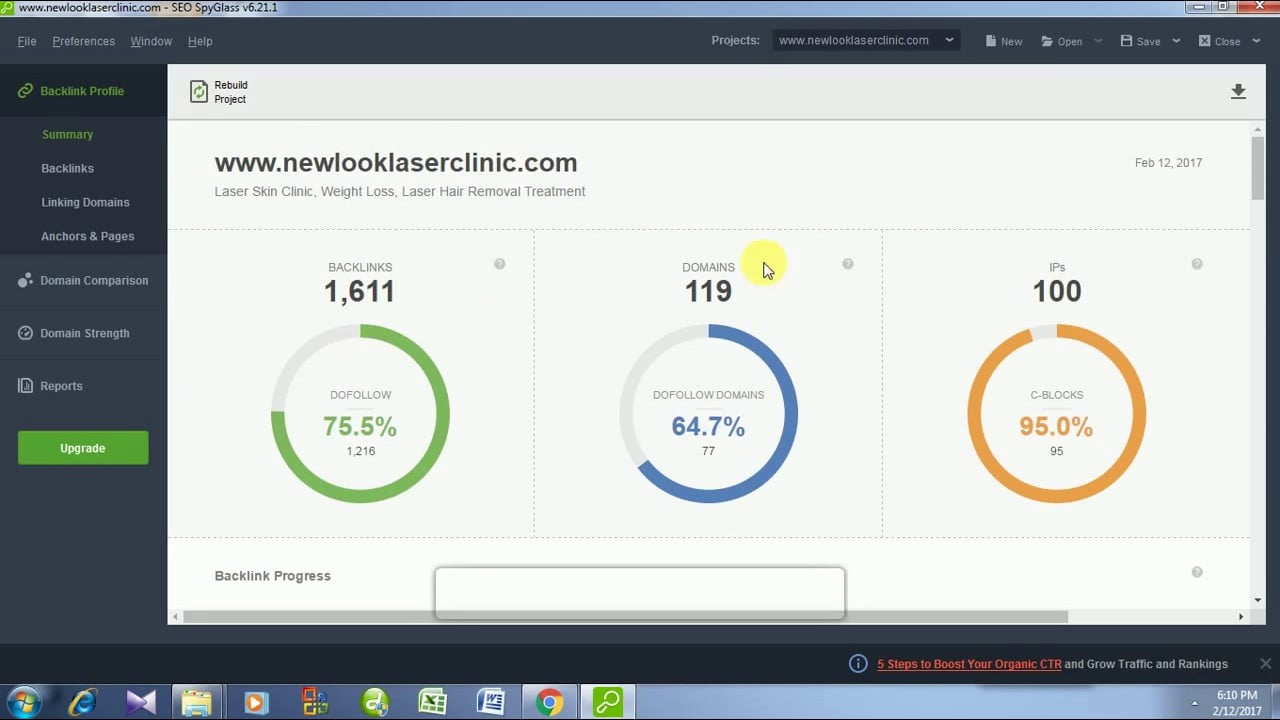
Task: Click help icon next to Backlink Progress
Action: pyautogui.click(x=1196, y=572)
